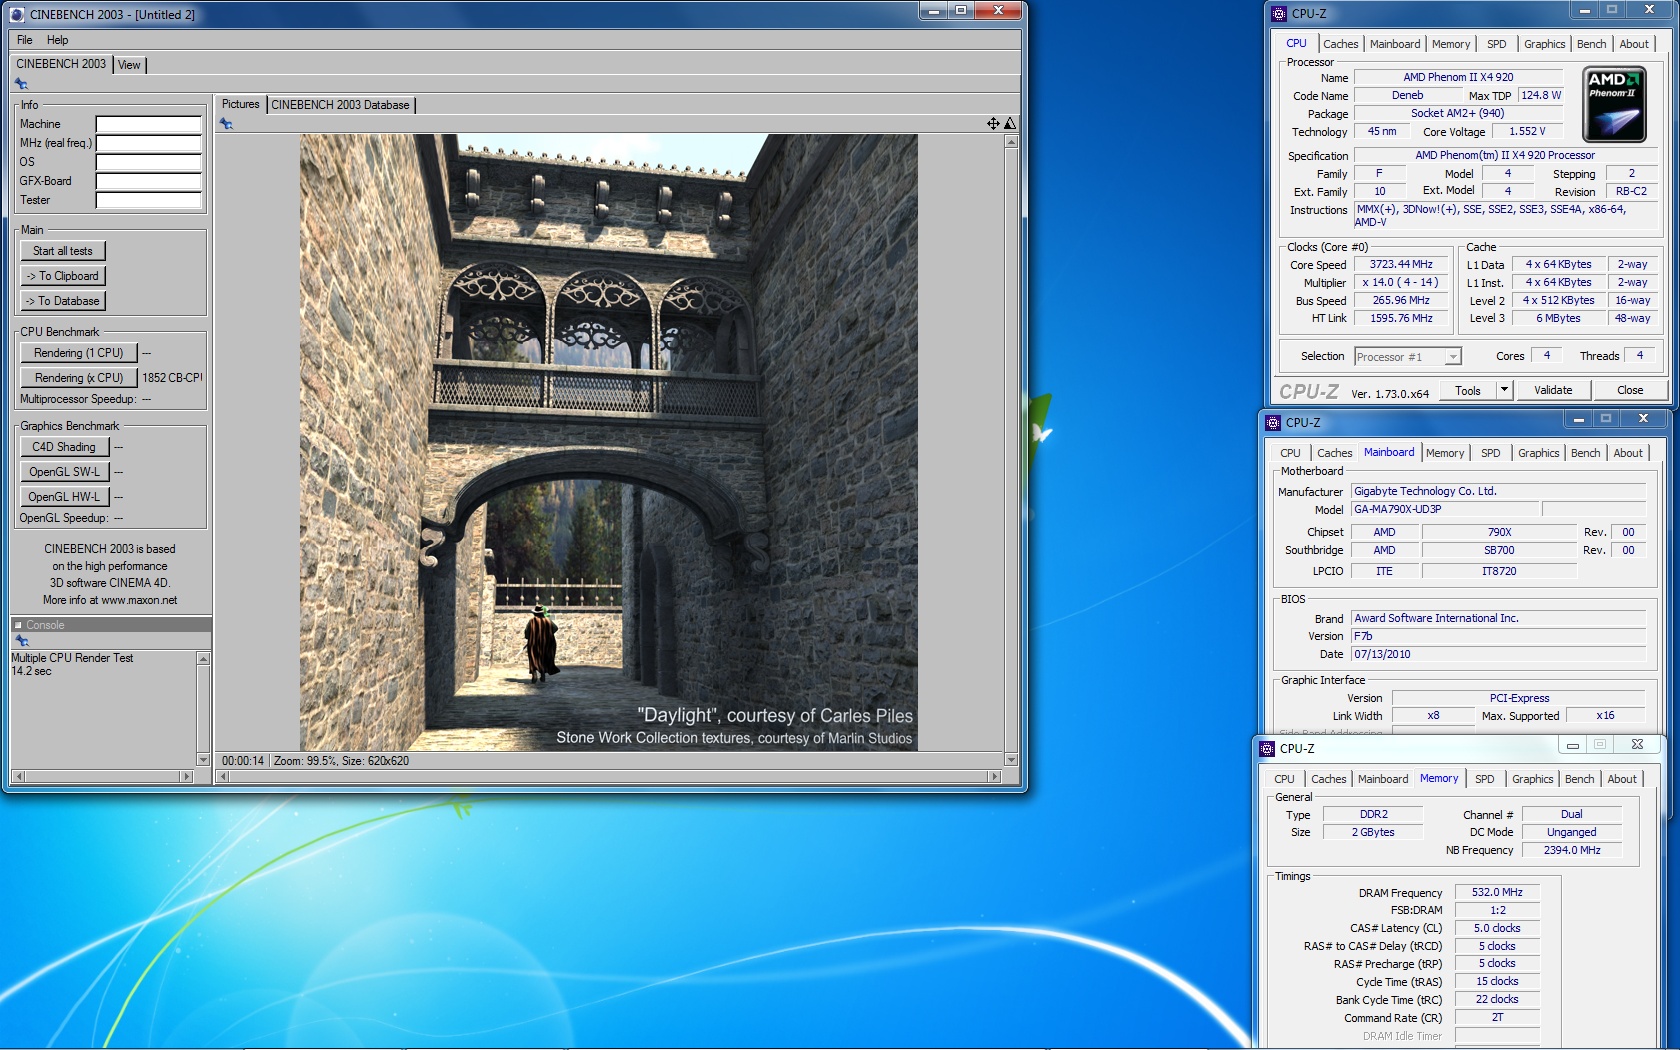The height and width of the screenshot is (1050, 1680).
Task: Click the Close button in CPU-Z
Action: coord(1630,390)
